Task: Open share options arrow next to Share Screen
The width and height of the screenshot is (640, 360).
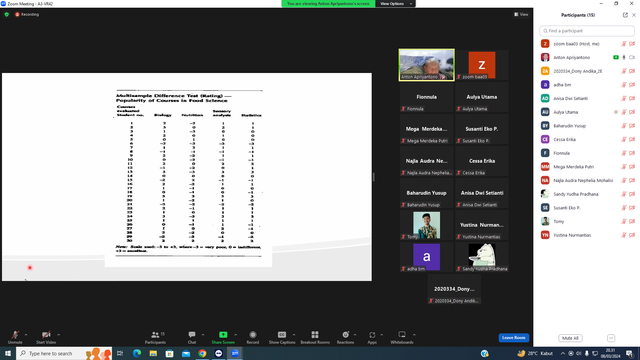Action: click(x=236, y=335)
